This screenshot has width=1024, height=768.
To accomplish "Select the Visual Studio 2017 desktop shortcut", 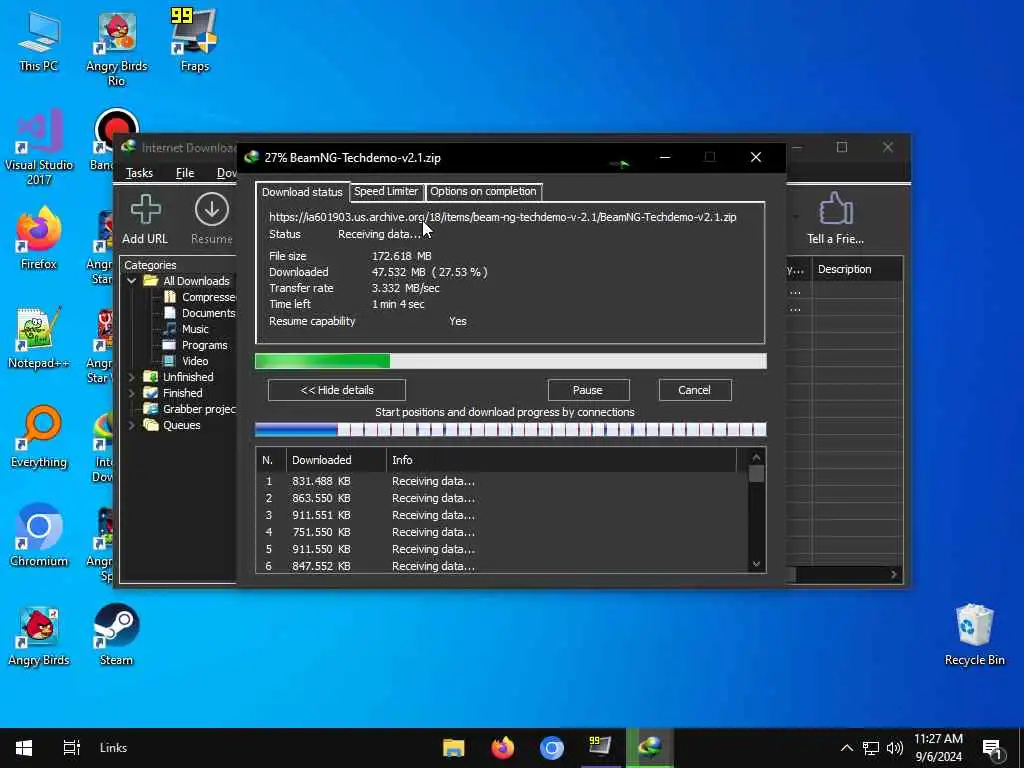I will pyautogui.click(x=39, y=148).
